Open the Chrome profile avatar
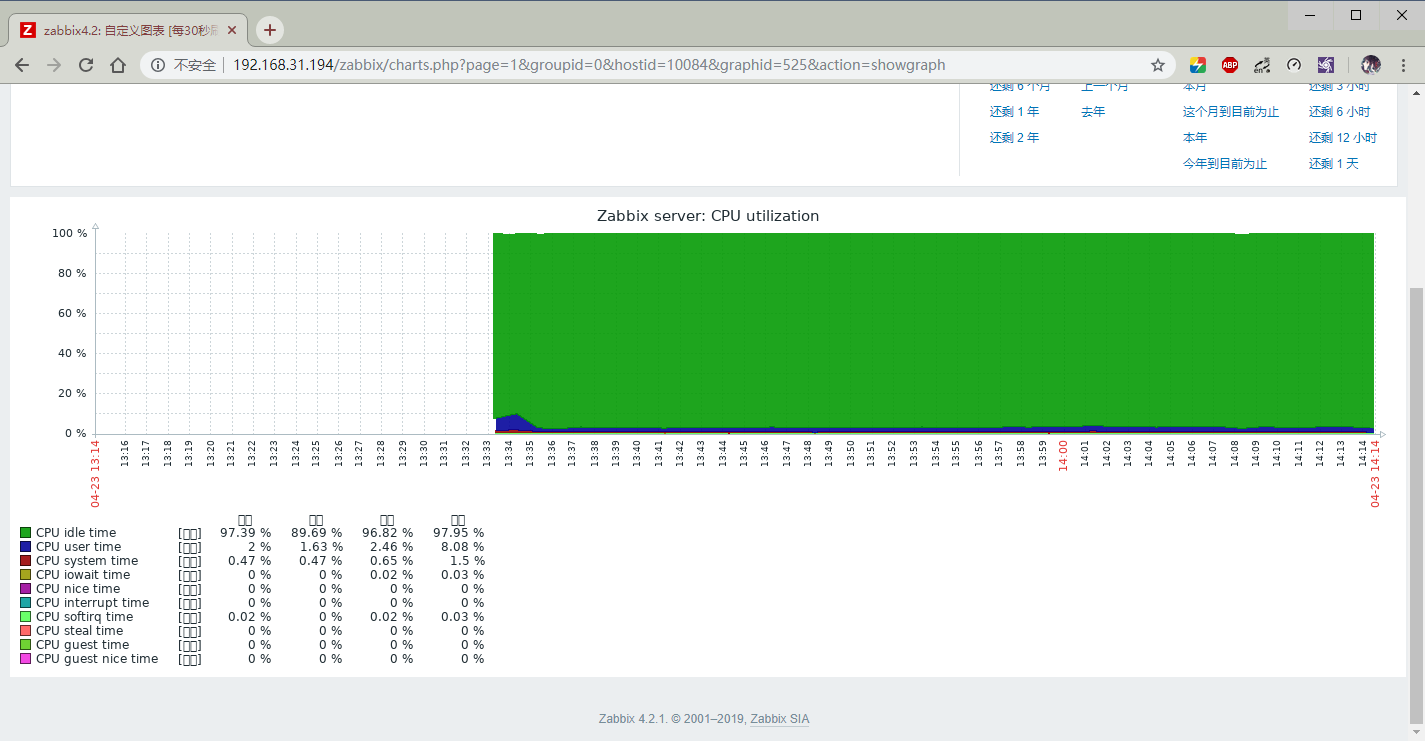Image resolution: width=1425 pixels, height=741 pixels. click(x=1371, y=65)
